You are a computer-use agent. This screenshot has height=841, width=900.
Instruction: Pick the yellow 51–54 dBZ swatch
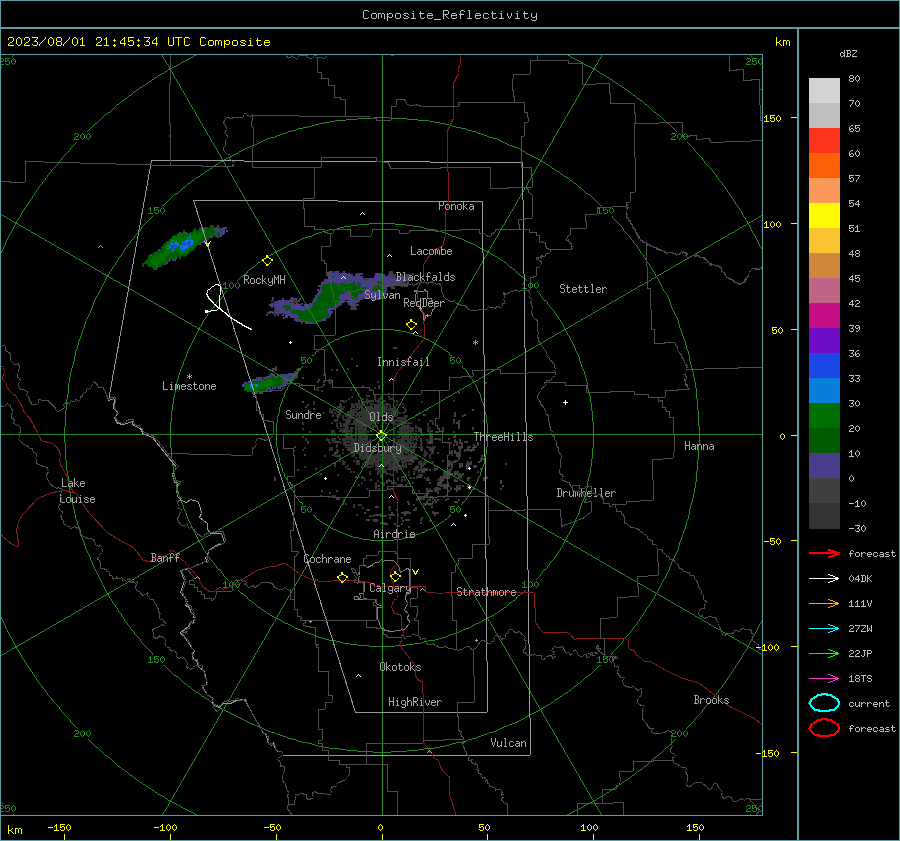824,216
